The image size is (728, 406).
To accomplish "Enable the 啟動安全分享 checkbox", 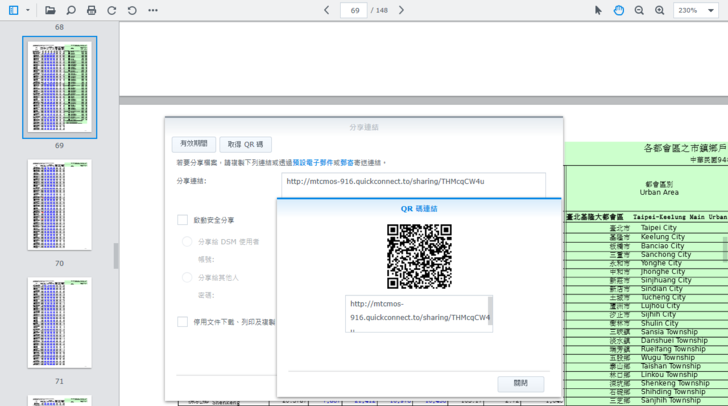I will point(183,220).
